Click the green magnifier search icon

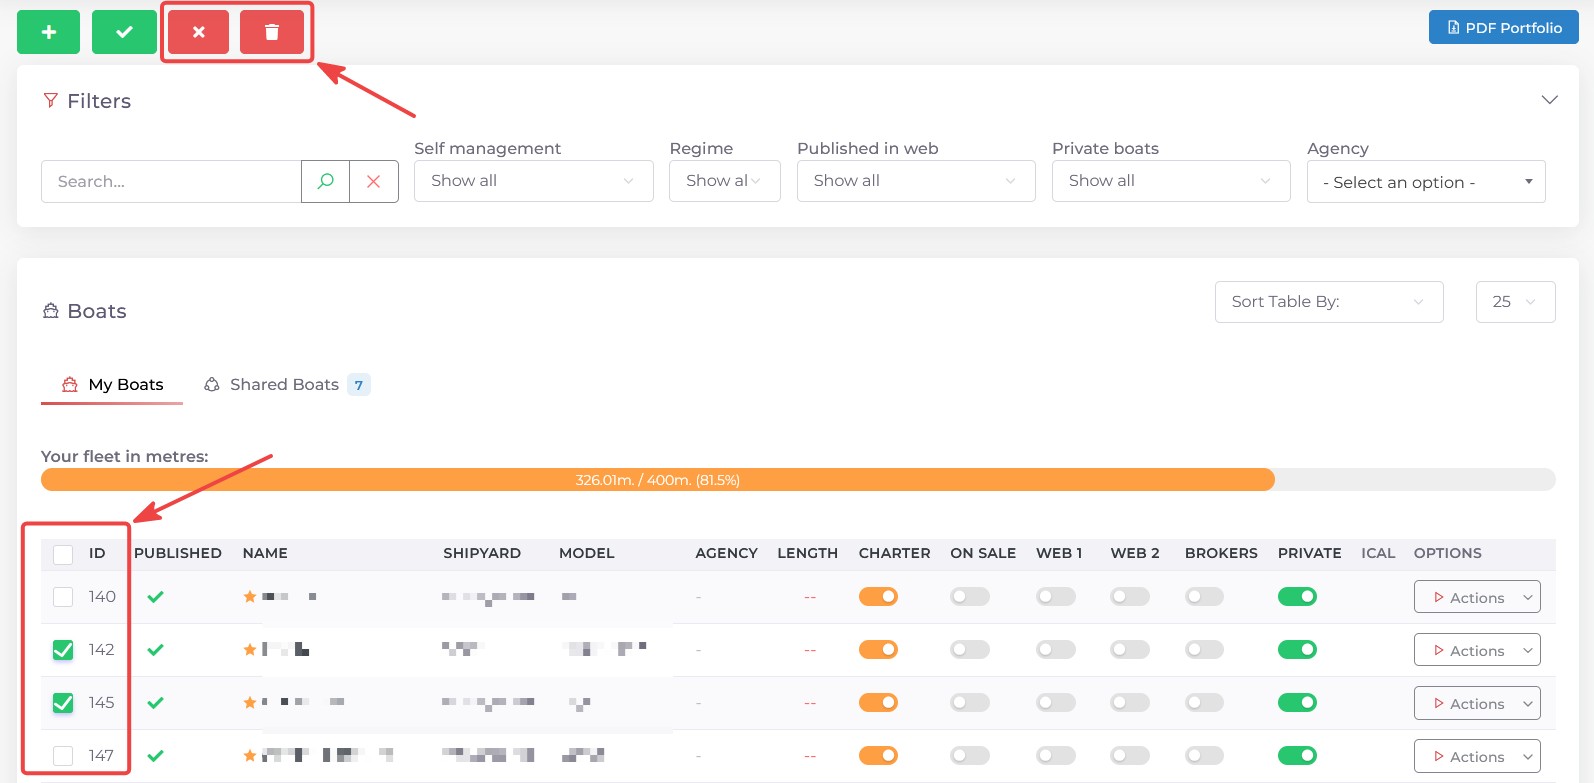326,181
